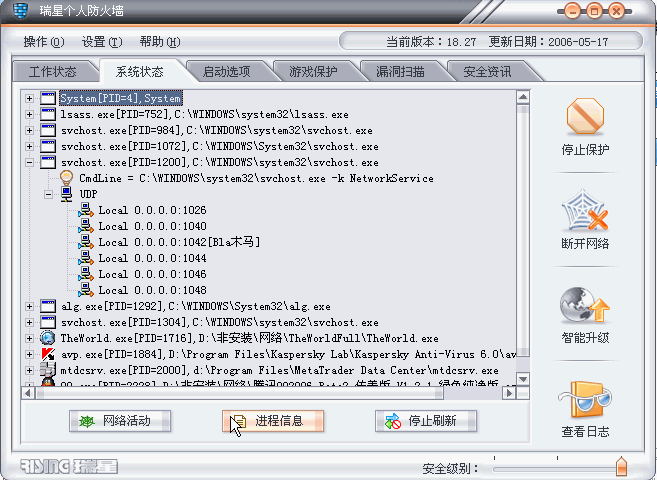Switch to the 启动选项 tab
This screenshot has height=480, width=657.
click(x=227, y=72)
